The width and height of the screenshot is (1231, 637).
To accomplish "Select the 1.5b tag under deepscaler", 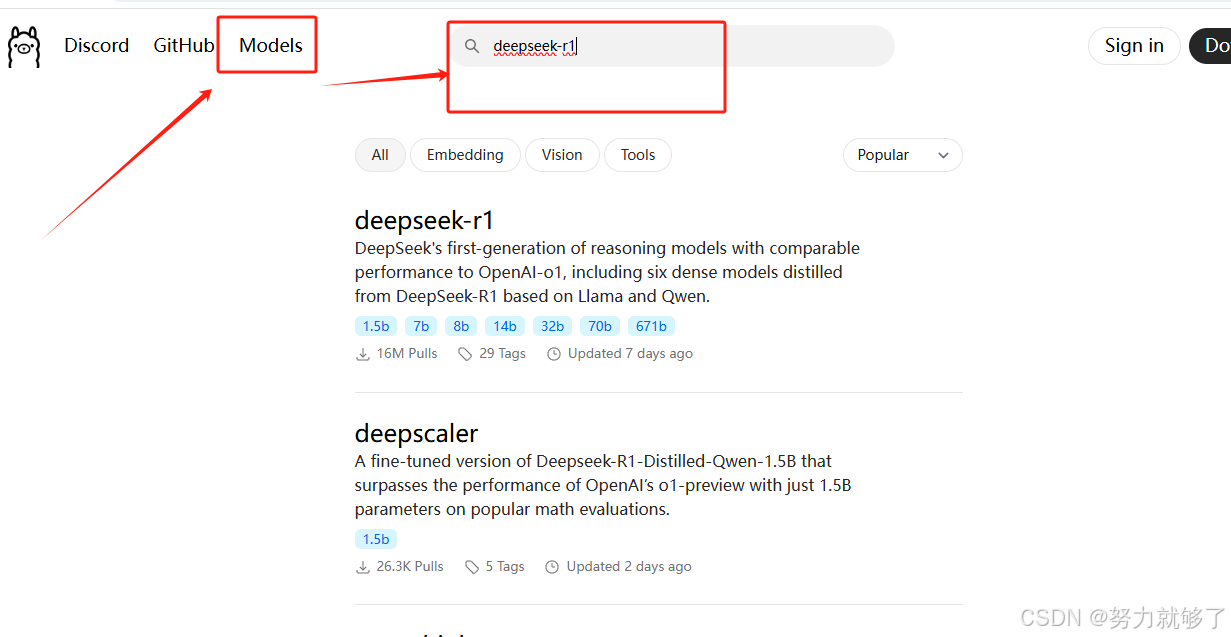I will (376, 539).
